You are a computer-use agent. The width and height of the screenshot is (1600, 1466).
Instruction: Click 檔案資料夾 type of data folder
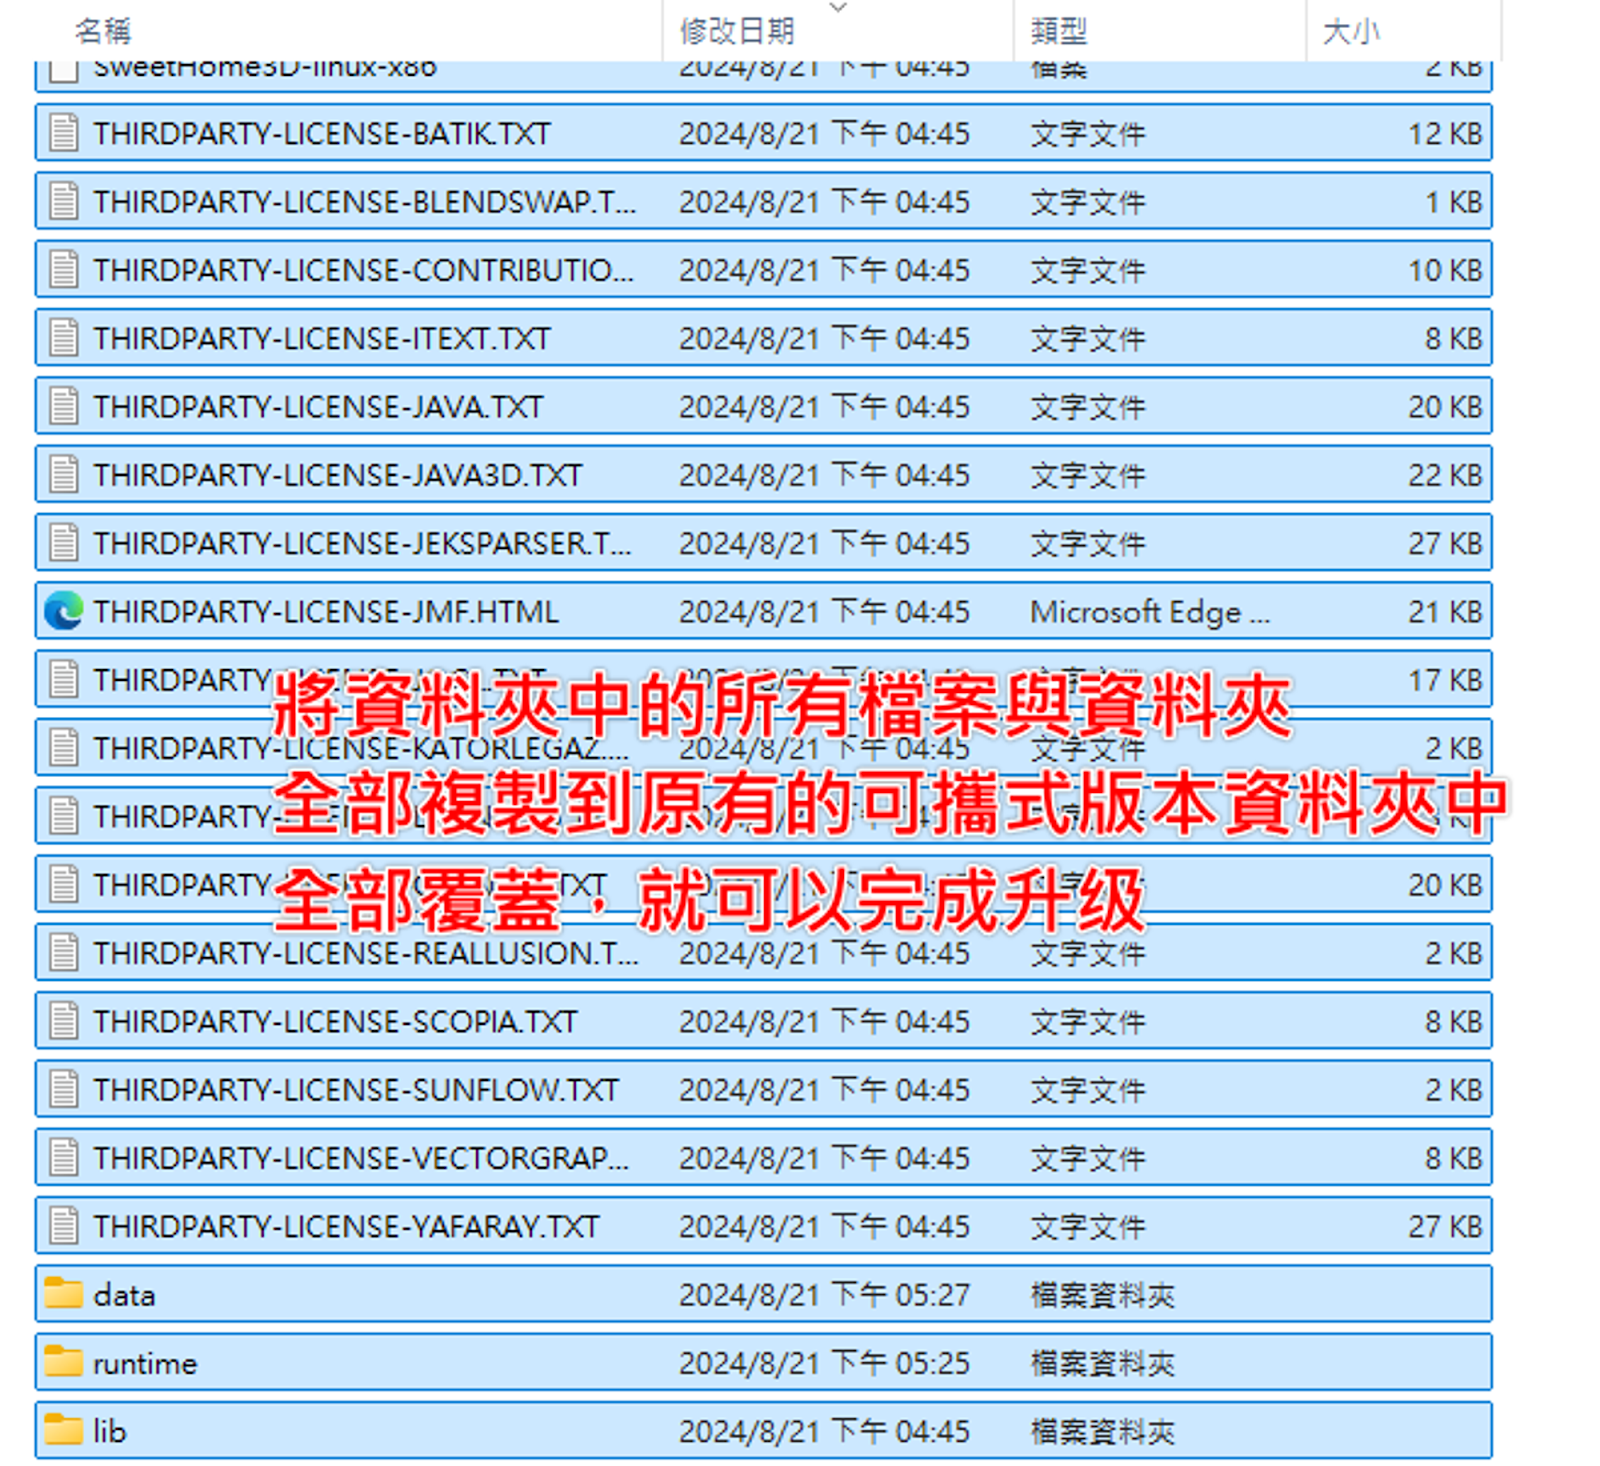point(1102,1294)
